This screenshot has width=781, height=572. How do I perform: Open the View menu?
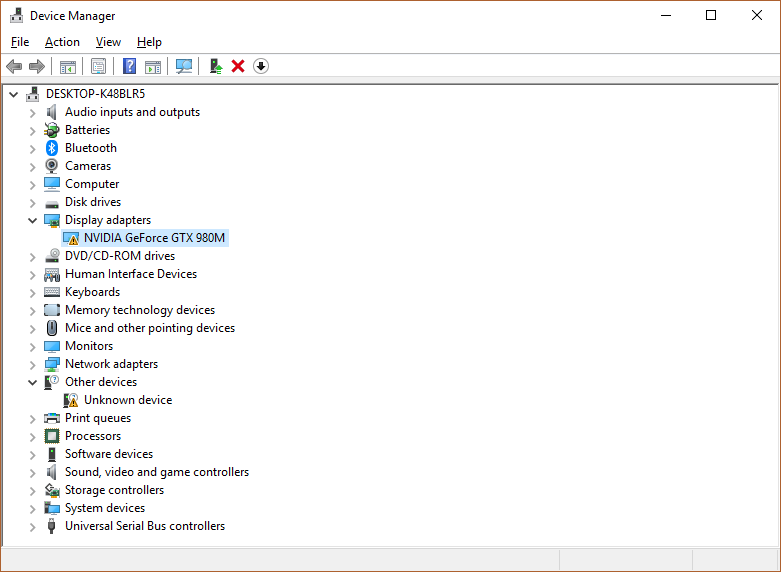coord(108,42)
